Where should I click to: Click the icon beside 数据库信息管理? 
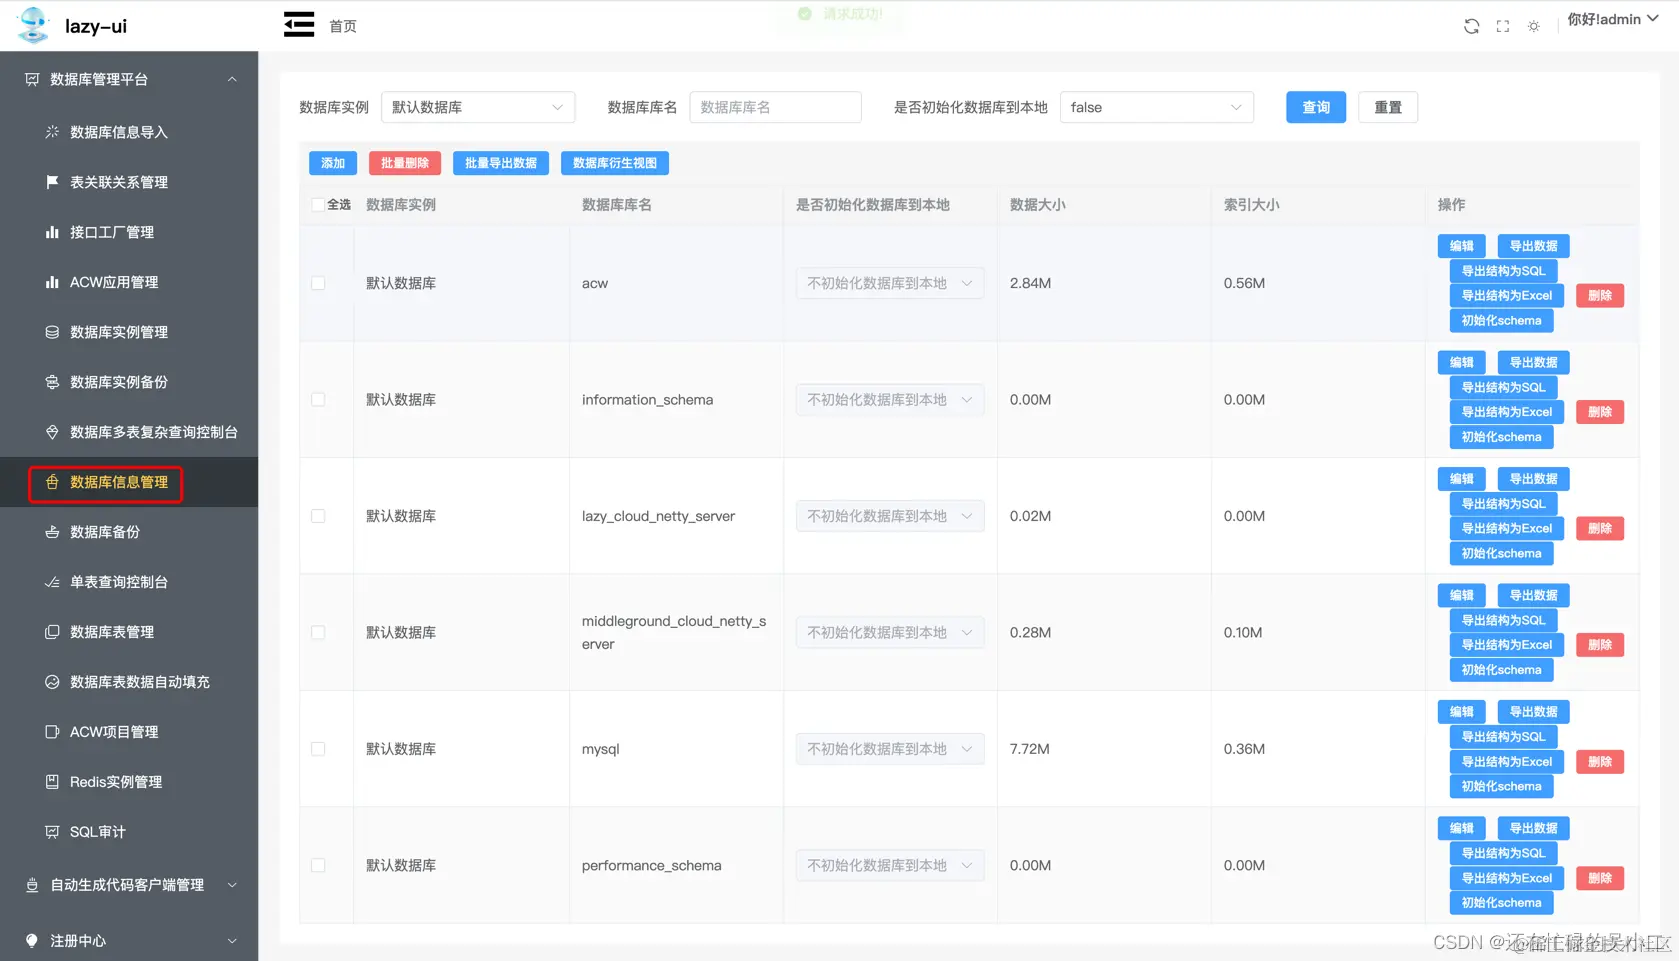[52, 482]
